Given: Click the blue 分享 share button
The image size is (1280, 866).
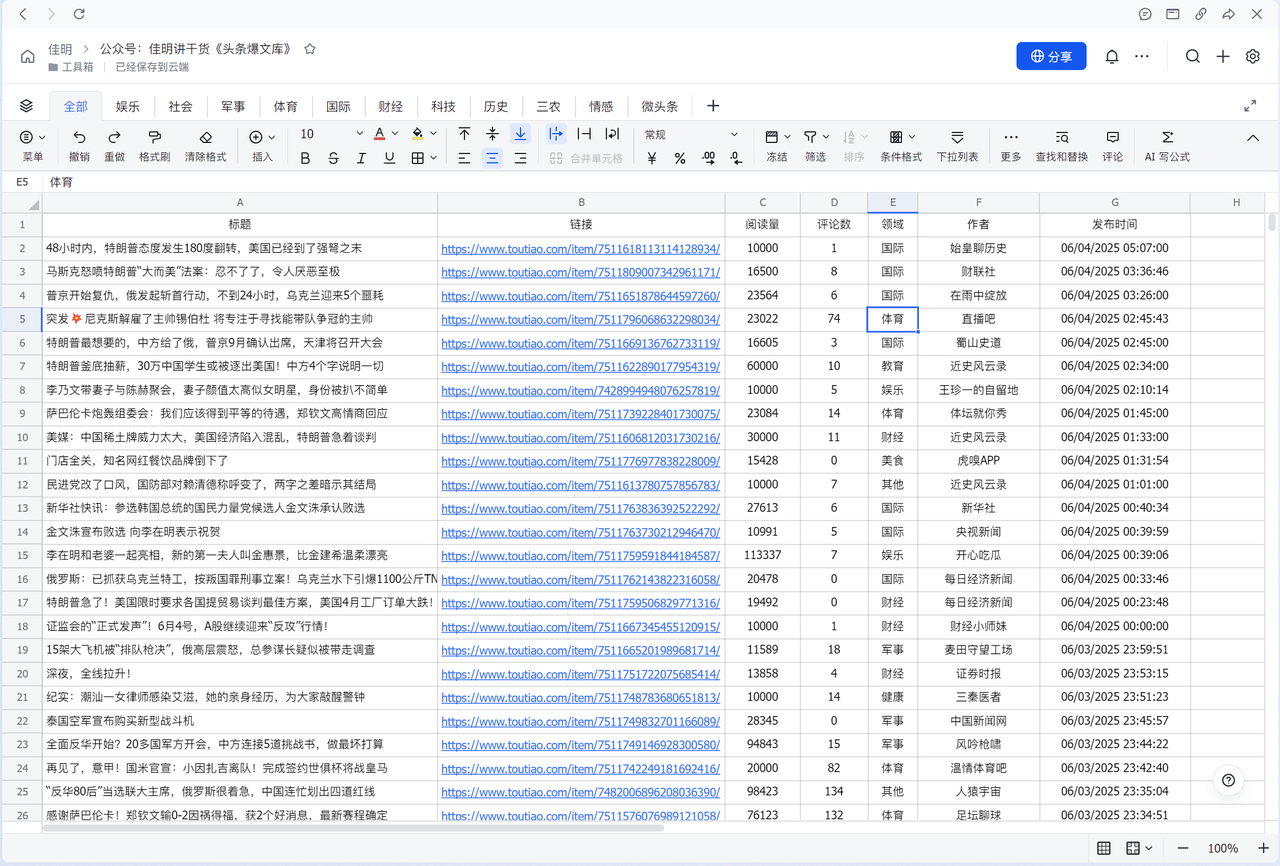Looking at the screenshot, I should click(1051, 57).
